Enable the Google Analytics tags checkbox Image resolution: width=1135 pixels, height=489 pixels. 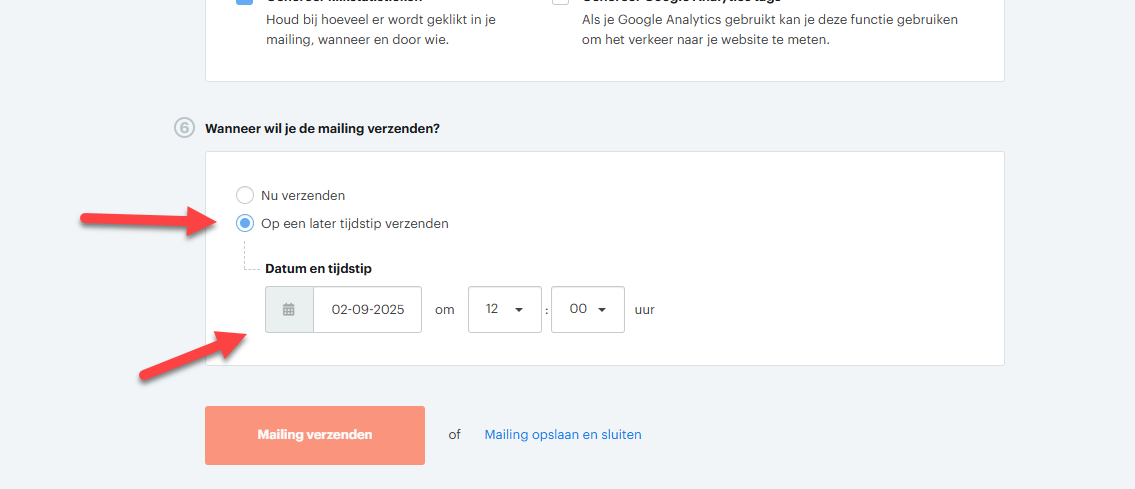click(560, 2)
